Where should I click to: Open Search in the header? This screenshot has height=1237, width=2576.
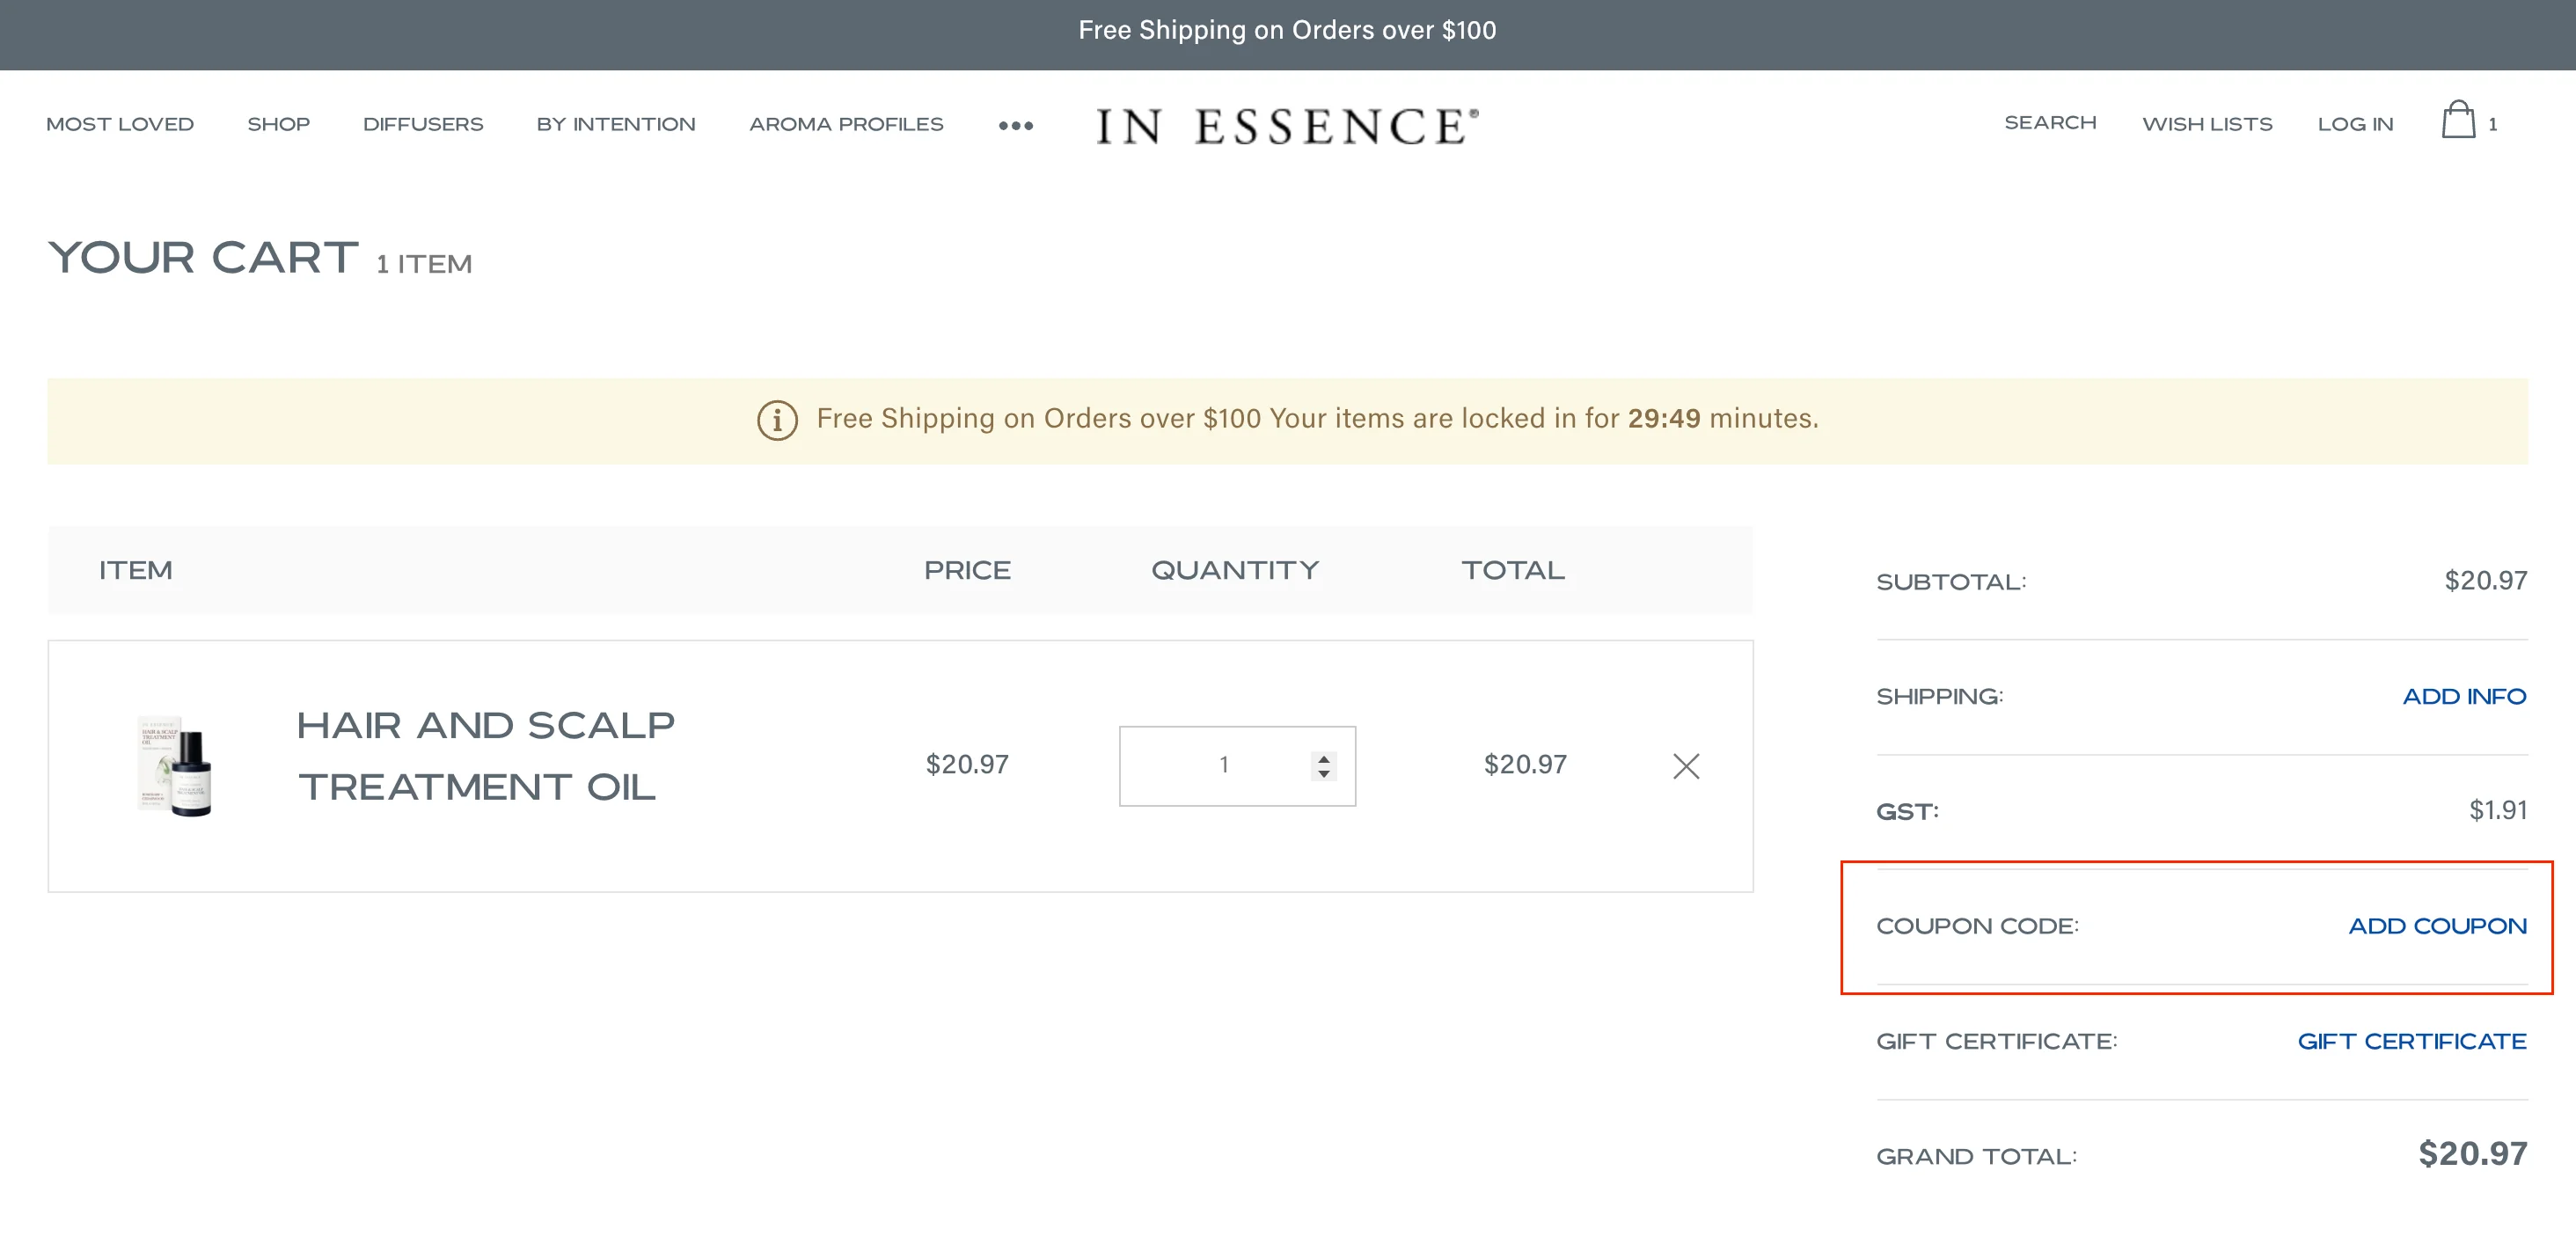[2050, 122]
